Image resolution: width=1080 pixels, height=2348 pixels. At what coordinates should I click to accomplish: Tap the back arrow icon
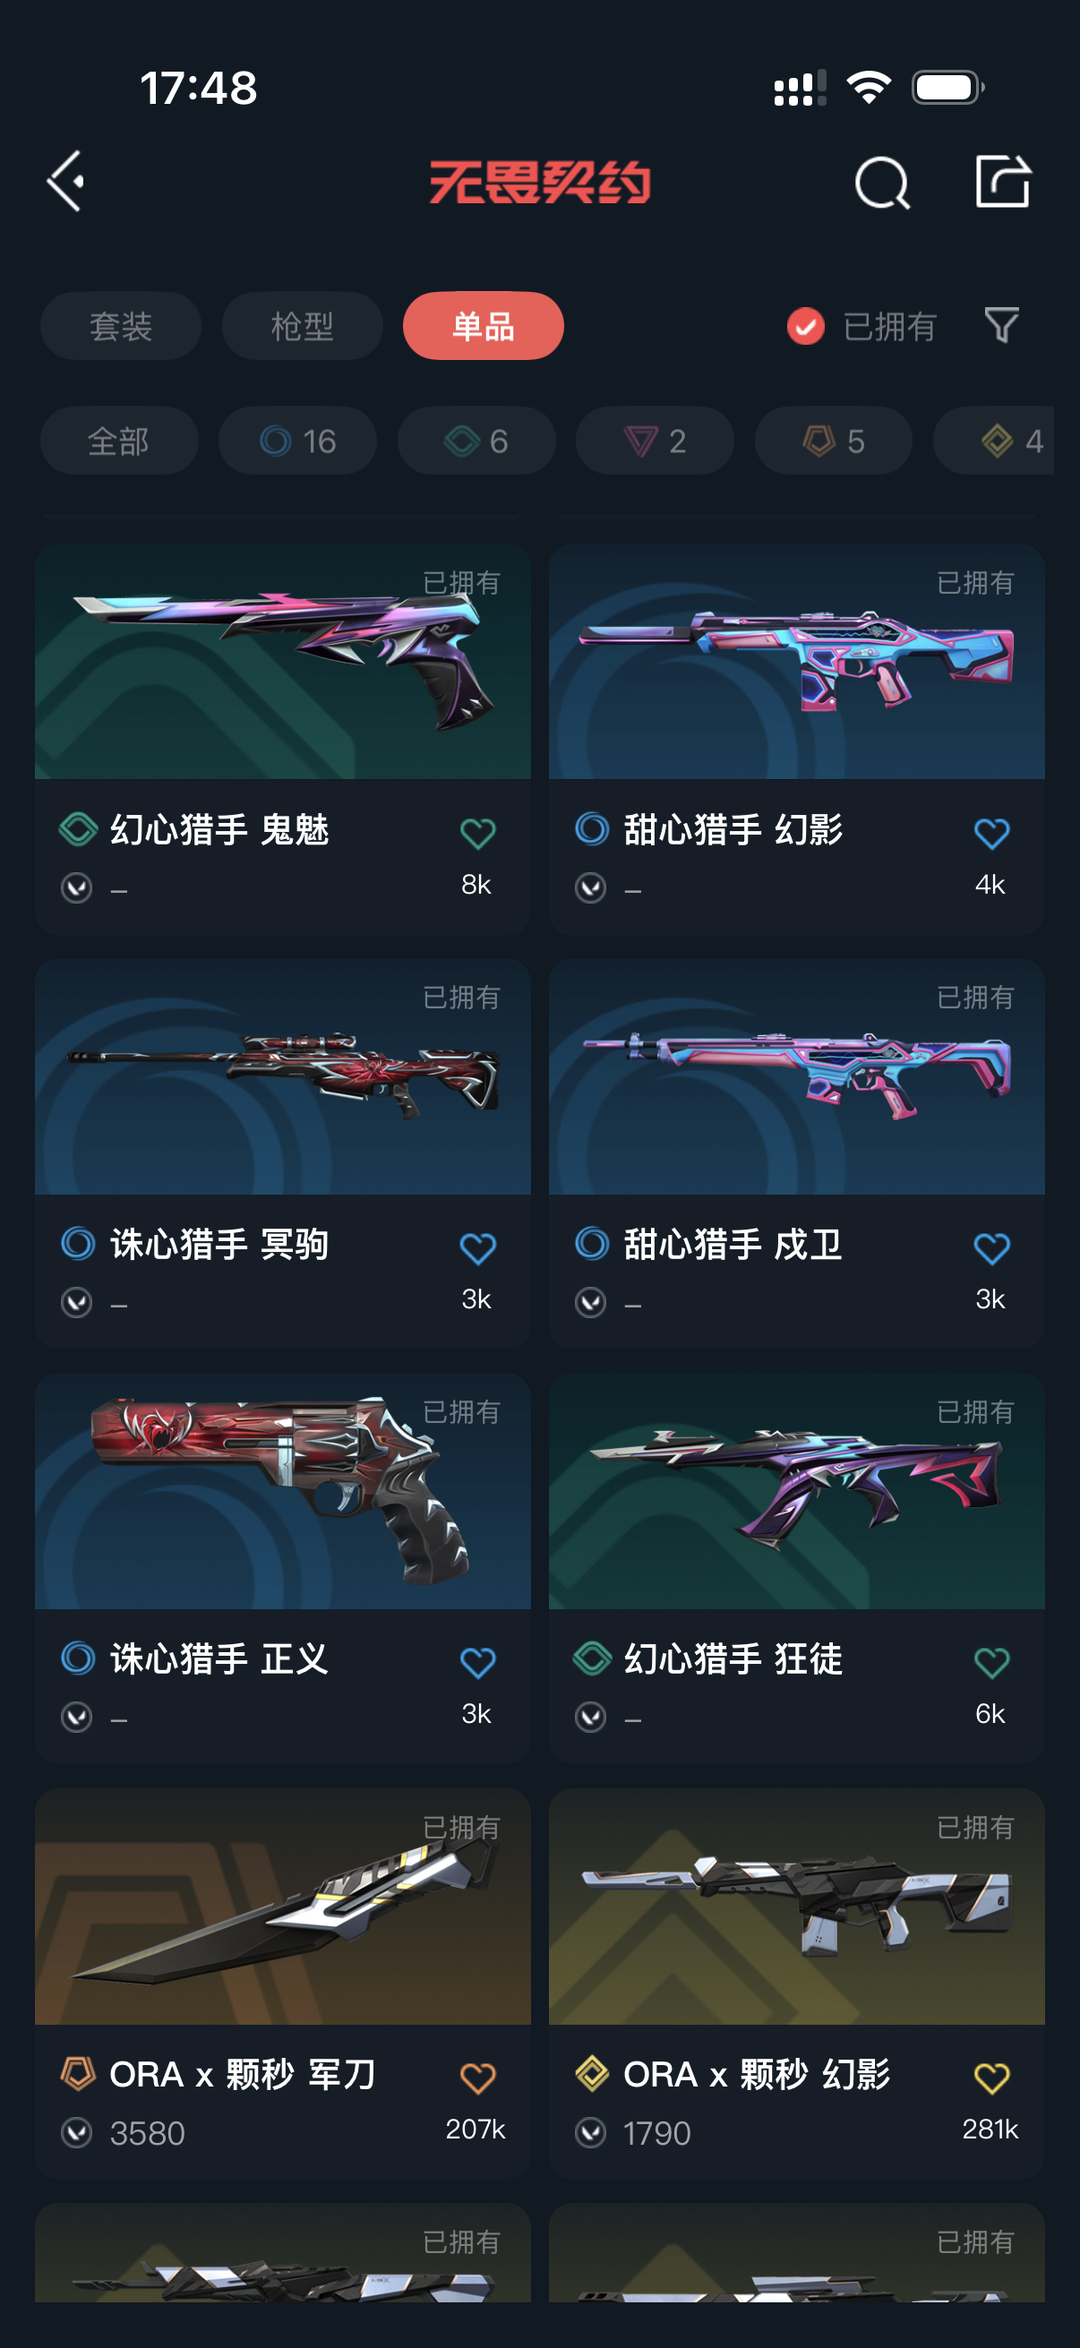[x=66, y=182]
